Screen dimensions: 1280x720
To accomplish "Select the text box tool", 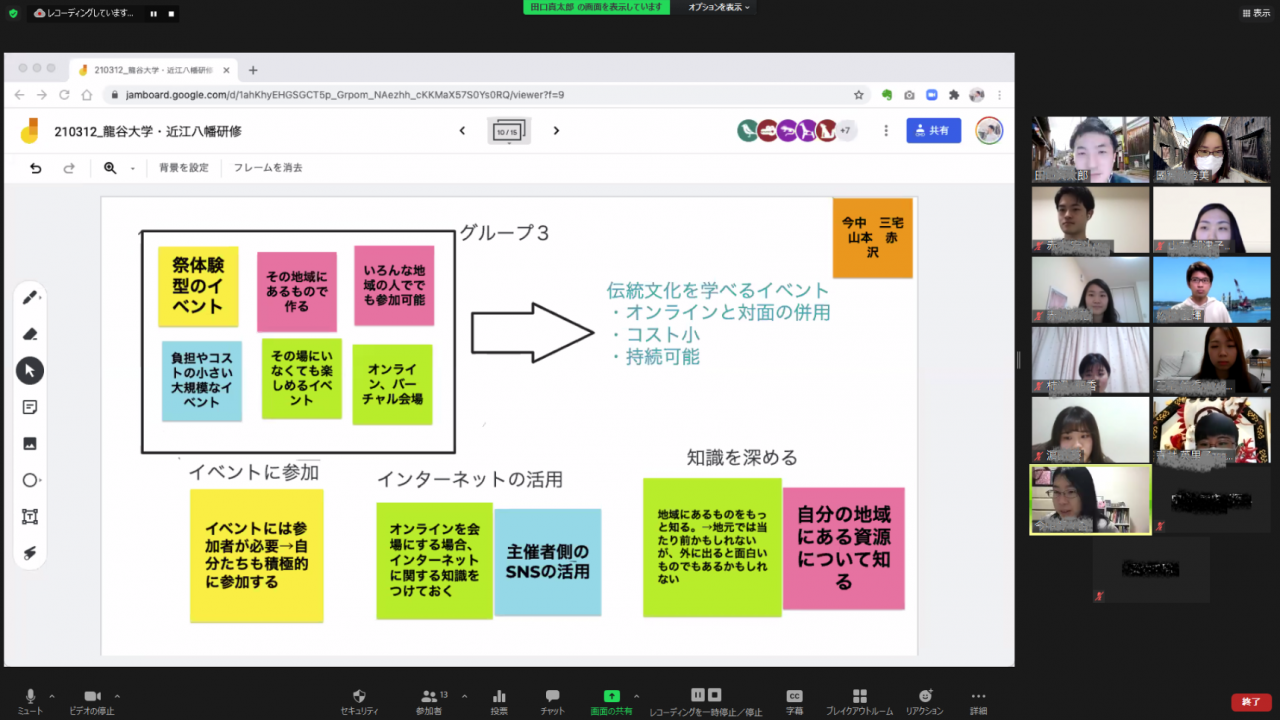I will tap(30, 517).
